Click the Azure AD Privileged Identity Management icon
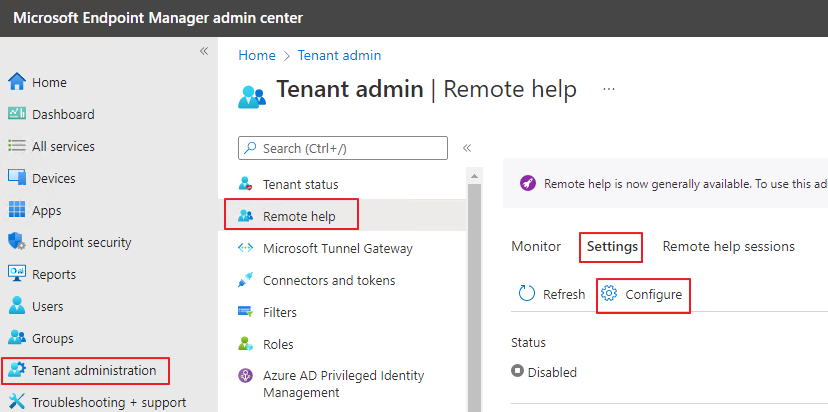Viewport: 828px width, 412px height. (246, 376)
